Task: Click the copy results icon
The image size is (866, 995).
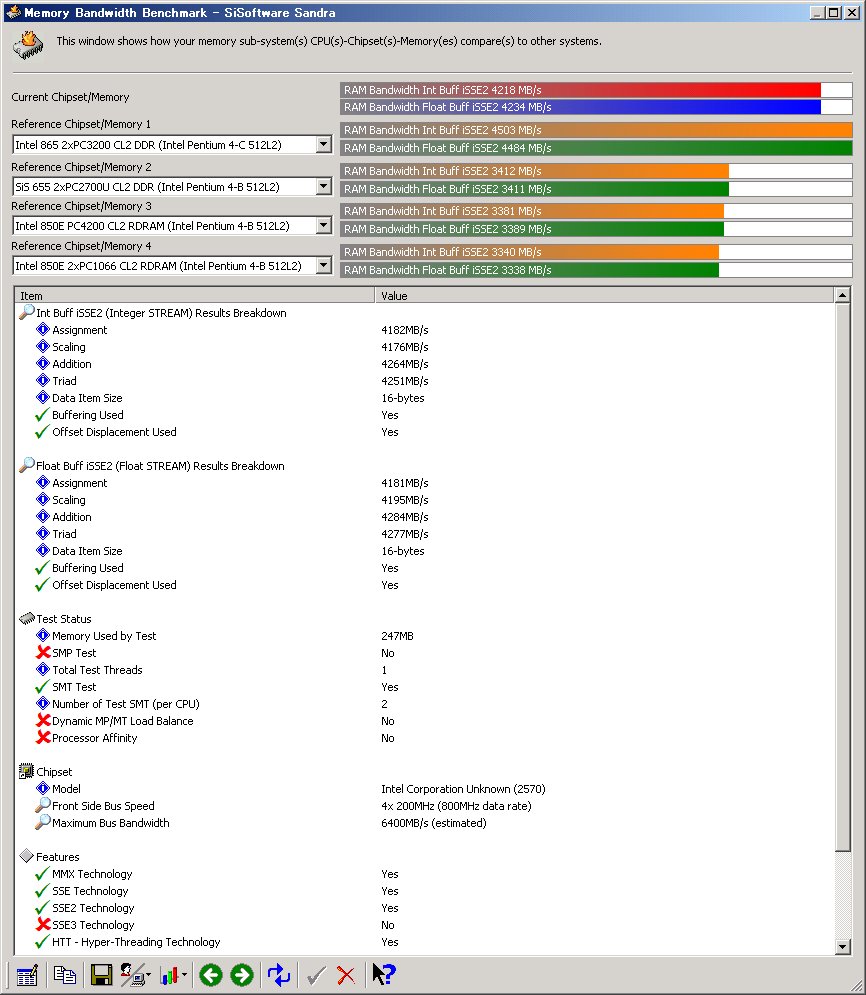Action: click(65, 975)
